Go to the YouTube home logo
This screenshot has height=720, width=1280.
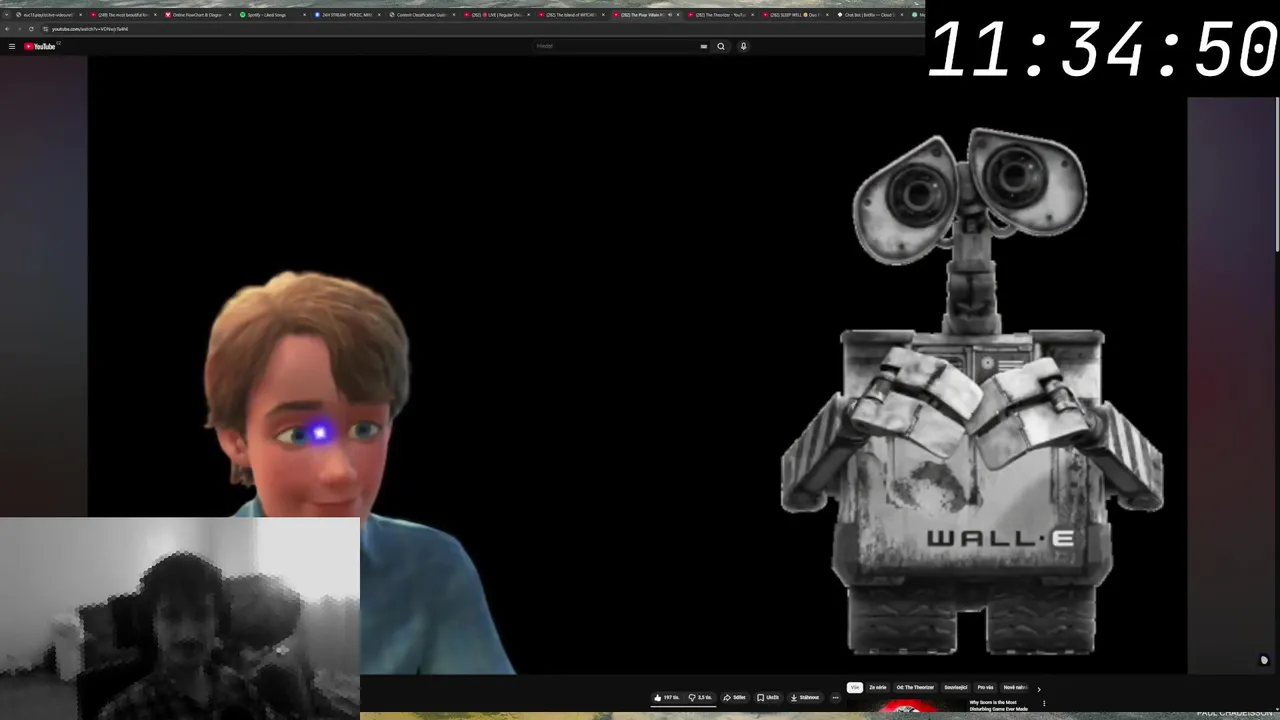click(40, 46)
